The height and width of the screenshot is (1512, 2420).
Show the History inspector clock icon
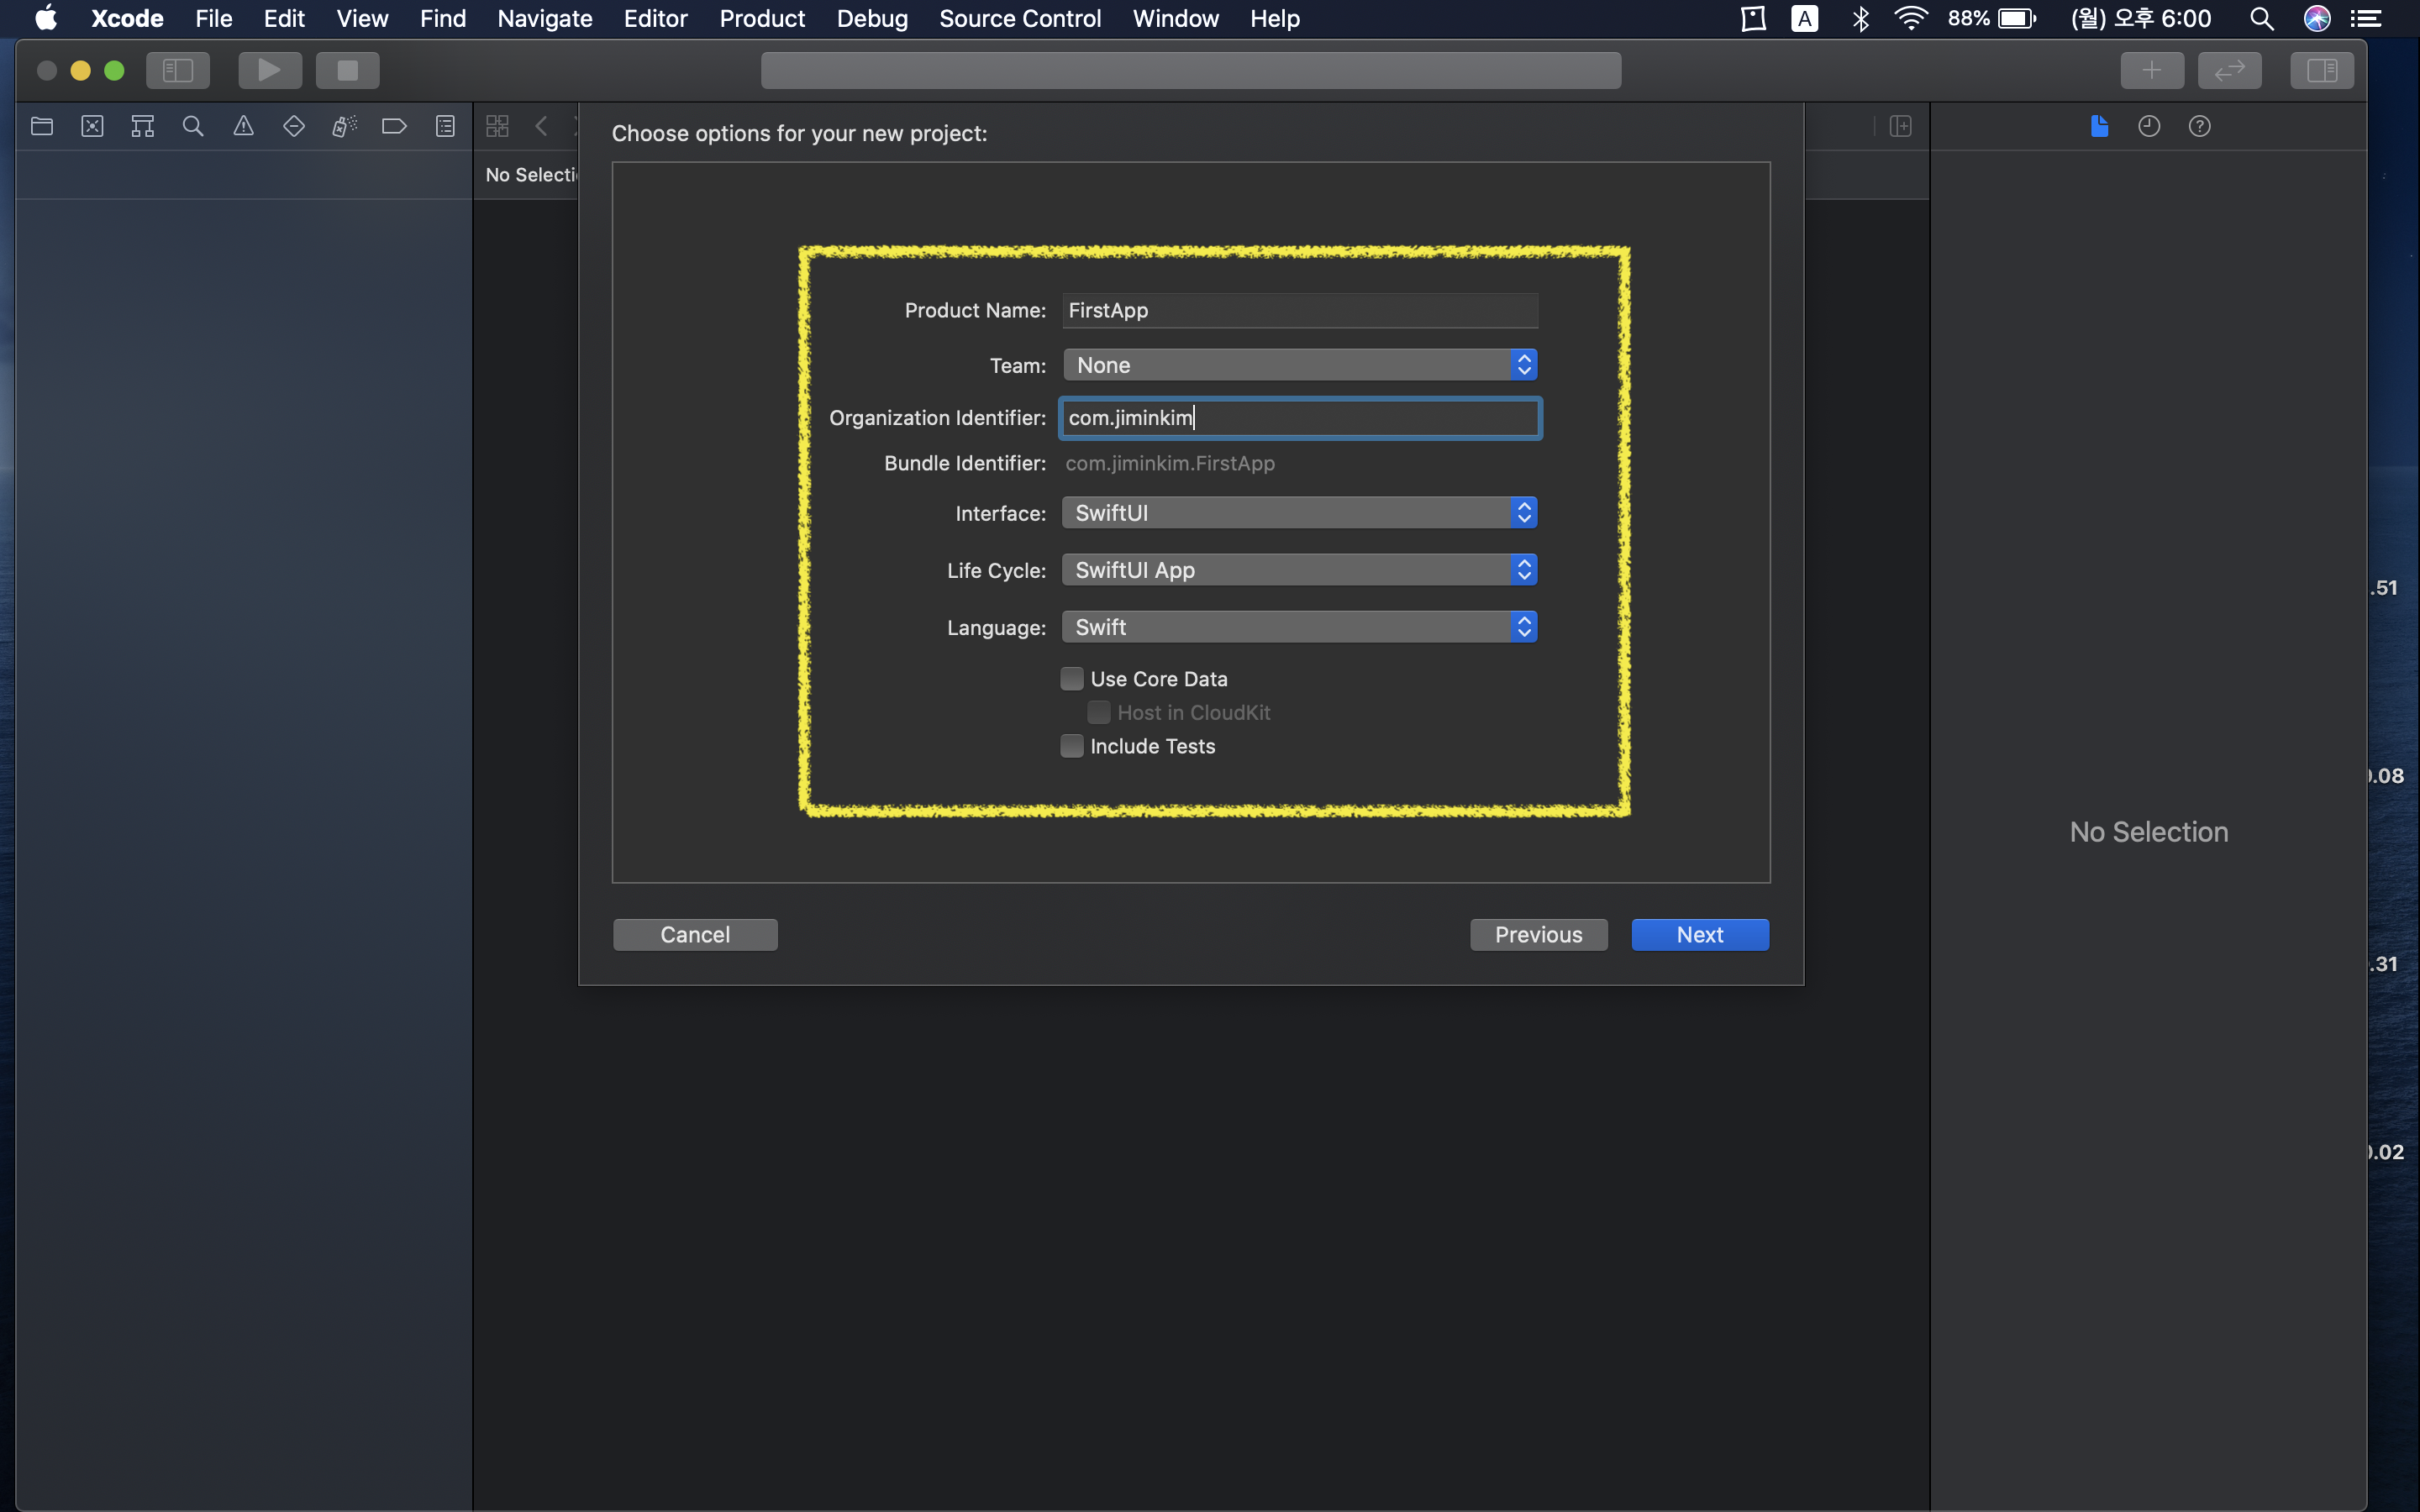pyautogui.click(x=2149, y=126)
